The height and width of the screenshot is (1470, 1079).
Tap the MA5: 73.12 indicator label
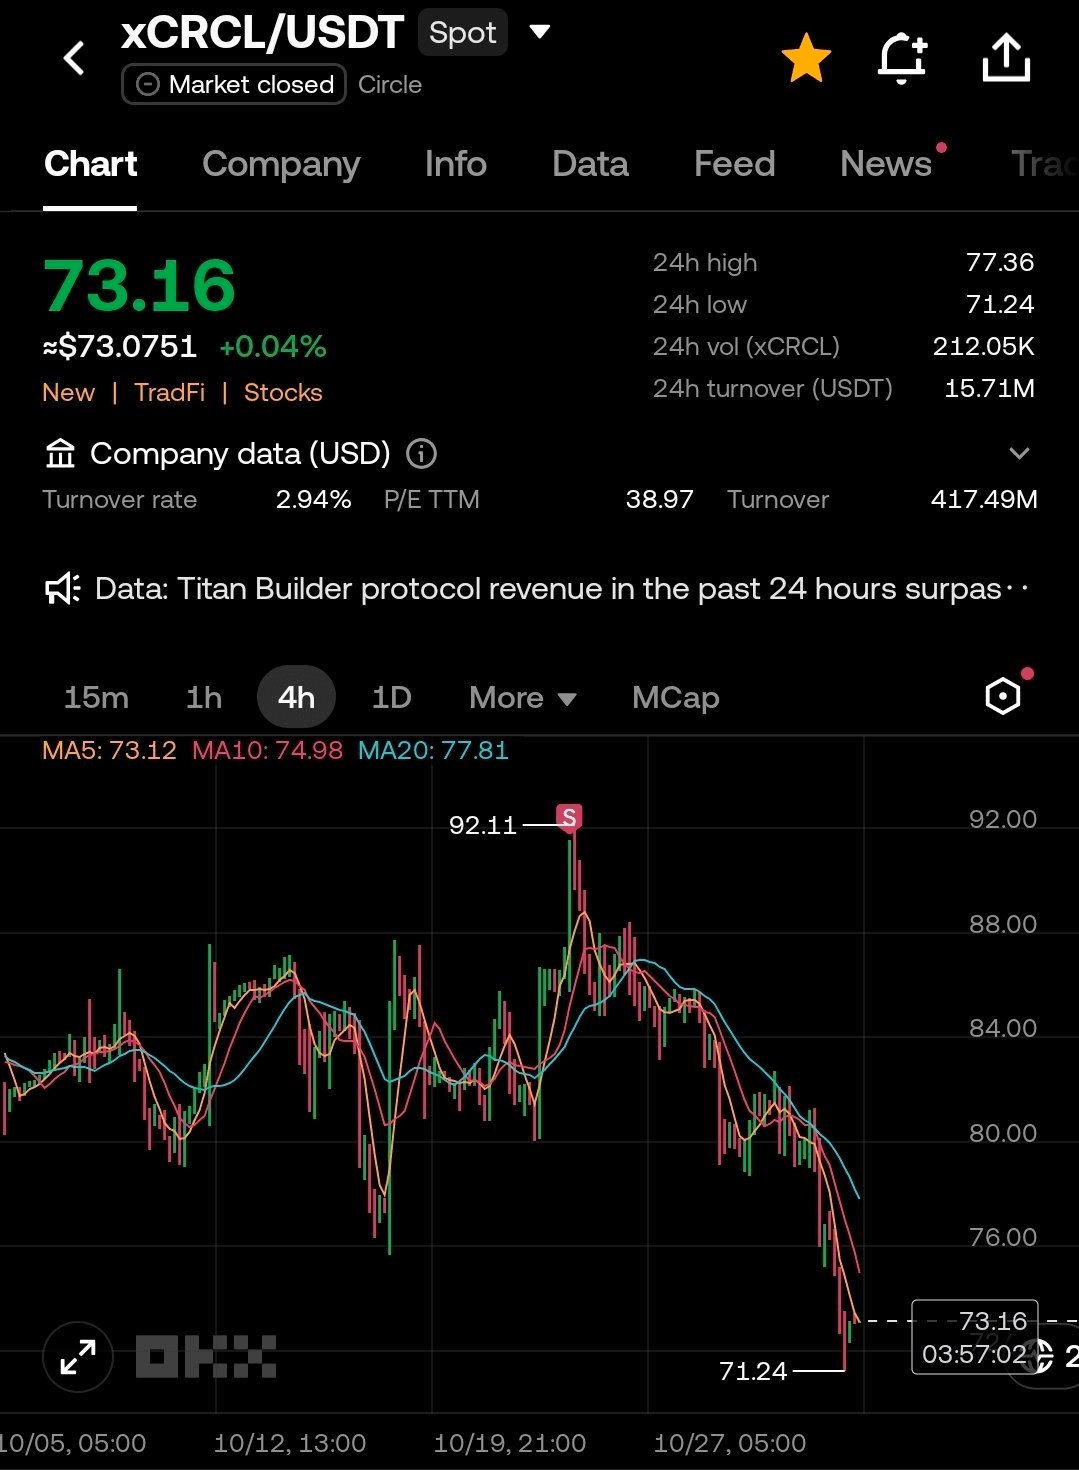(x=109, y=750)
